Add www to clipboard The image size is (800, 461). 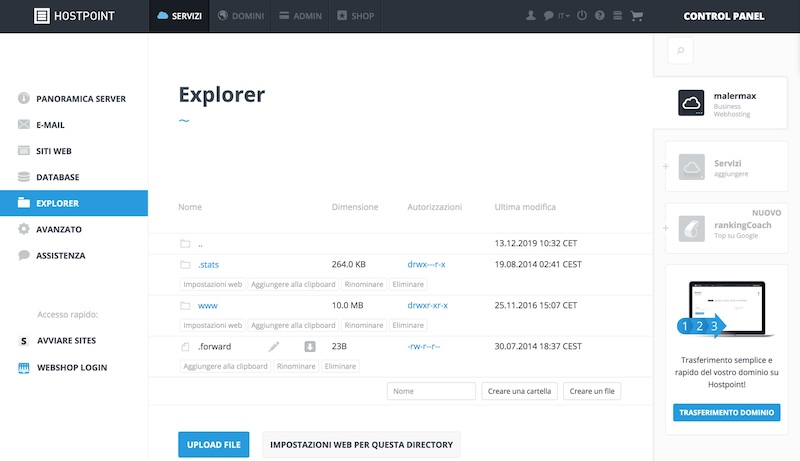pyautogui.click(x=293, y=325)
